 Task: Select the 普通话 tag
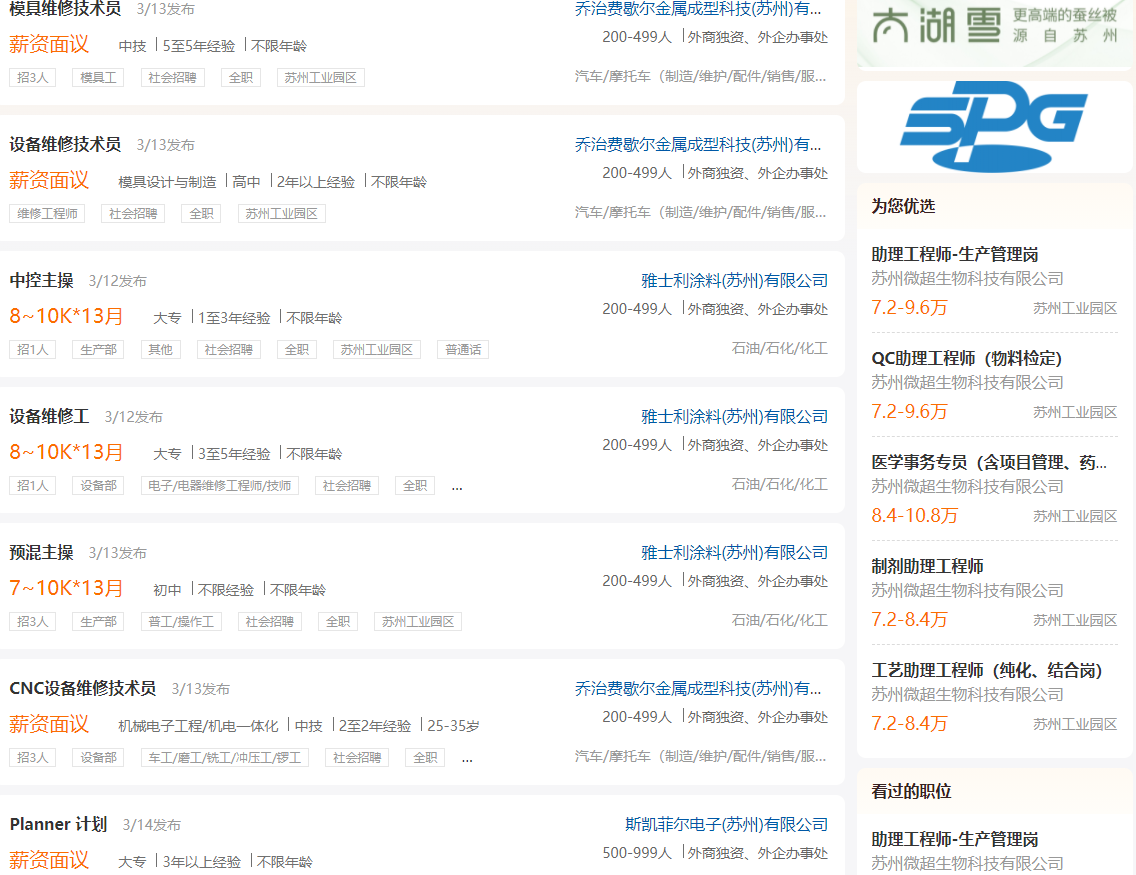[462, 350]
